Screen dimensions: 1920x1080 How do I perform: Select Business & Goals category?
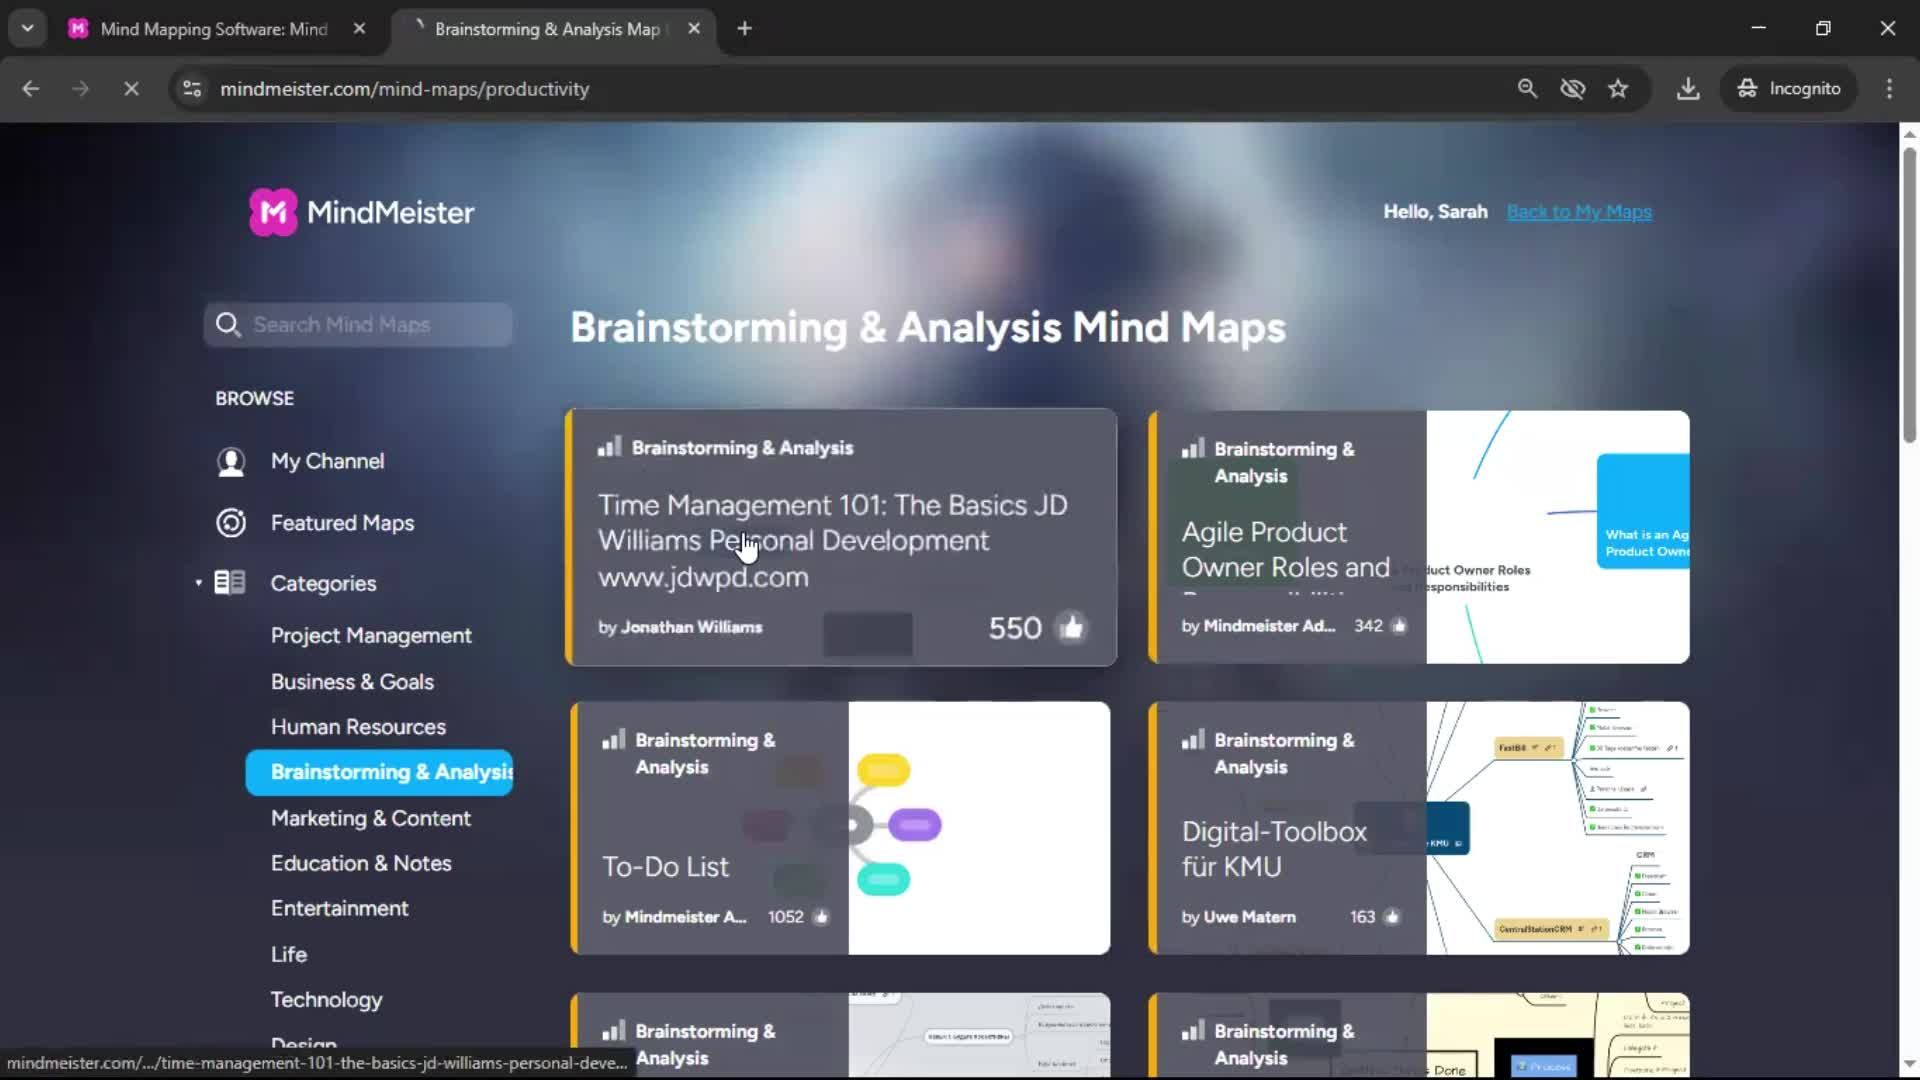[352, 682]
